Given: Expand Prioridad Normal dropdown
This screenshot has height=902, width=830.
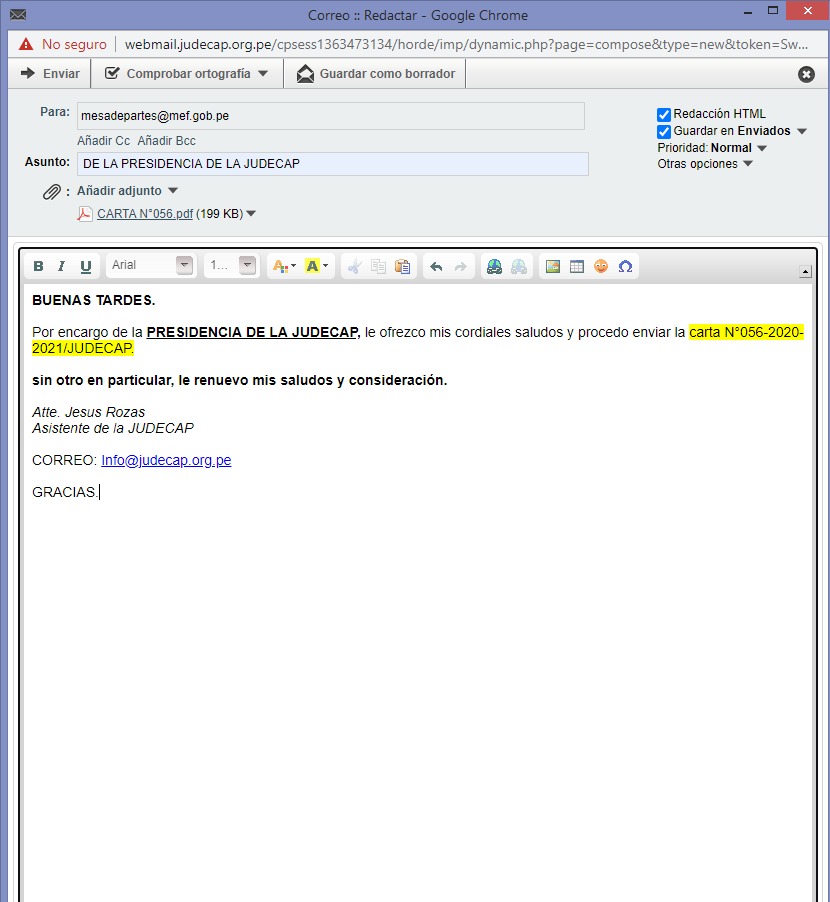Looking at the screenshot, I should click(x=738, y=148).
